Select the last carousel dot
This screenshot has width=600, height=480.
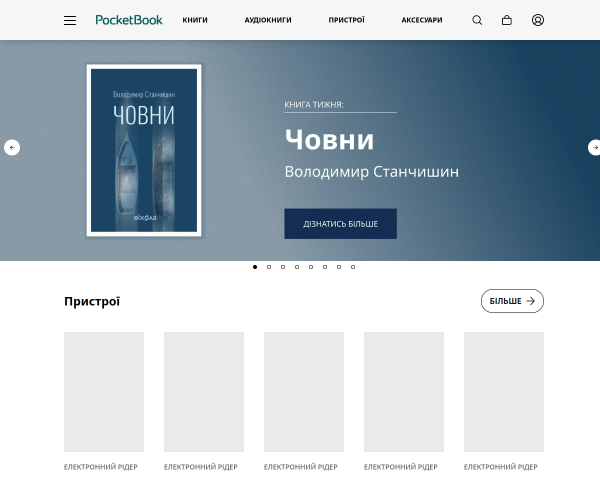pos(353,267)
